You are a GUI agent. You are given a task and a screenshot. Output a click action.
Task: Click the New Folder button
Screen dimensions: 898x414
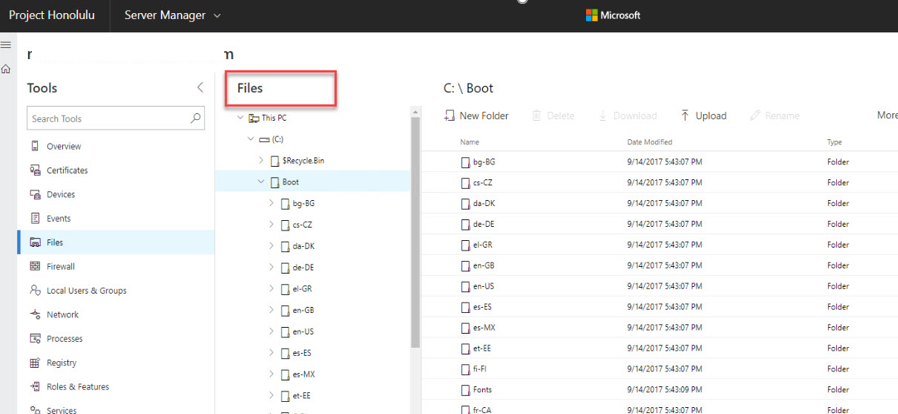click(476, 116)
